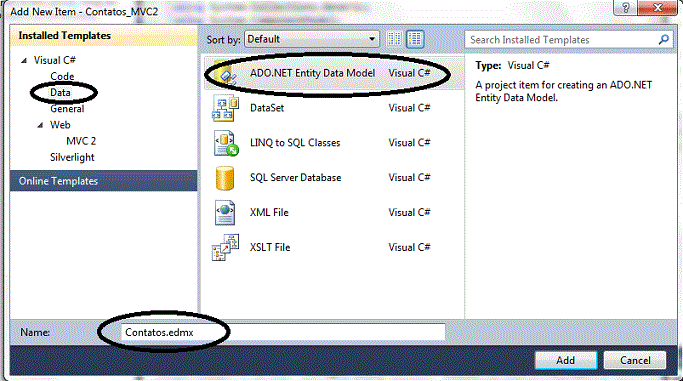Select the Visual C# root category
The width and height of the screenshot is (683, 381).
pyautogui.click(x=54, y=60)
